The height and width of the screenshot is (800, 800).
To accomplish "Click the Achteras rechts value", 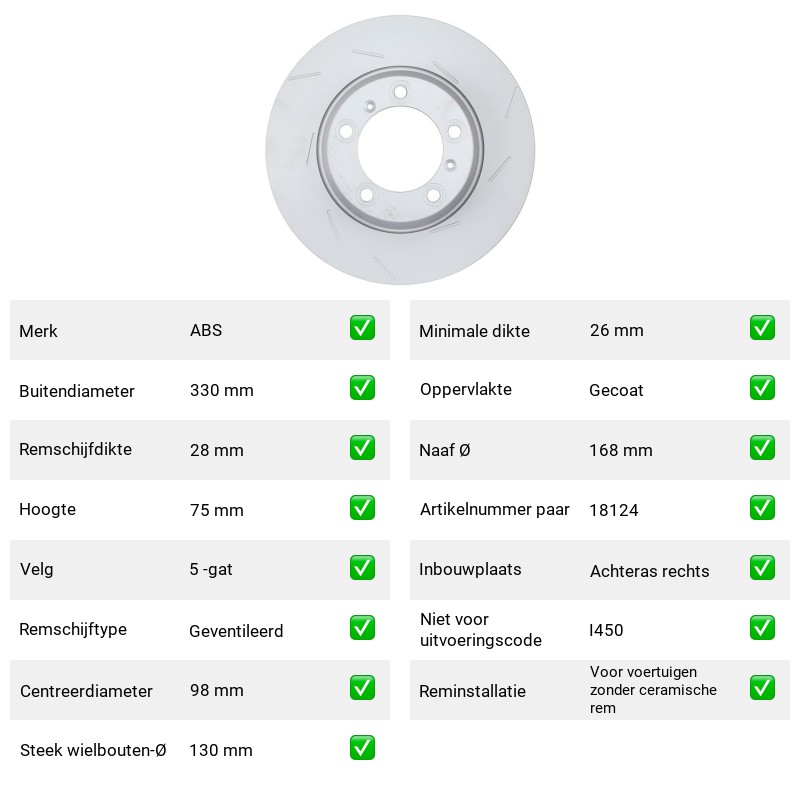I will (649, 571).
